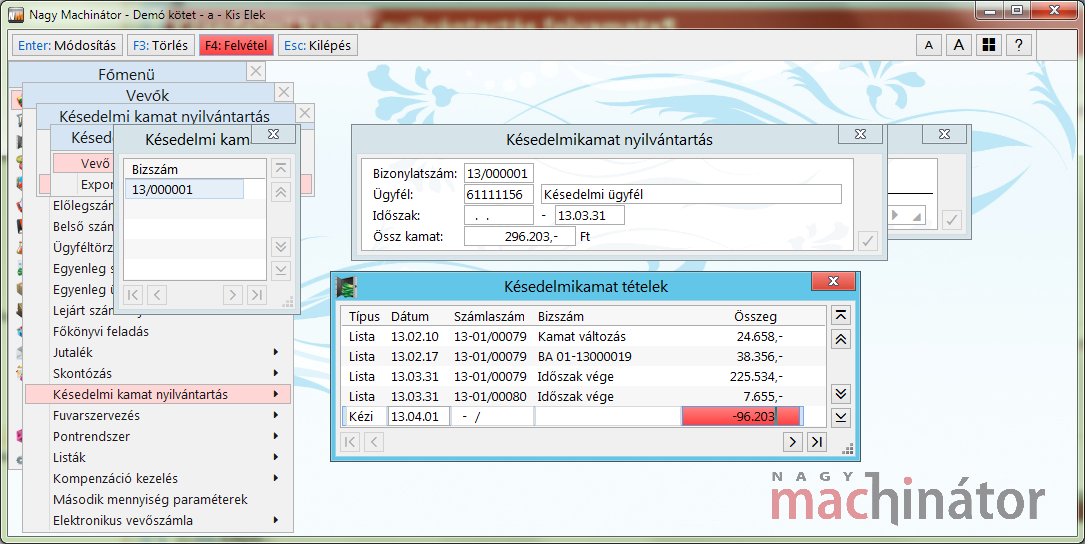The height and width of the screenshot is (544, 1085).
Task: Expand the Elektronikus vevőszámla submenu arrow
Action: [x=276, y=520]
